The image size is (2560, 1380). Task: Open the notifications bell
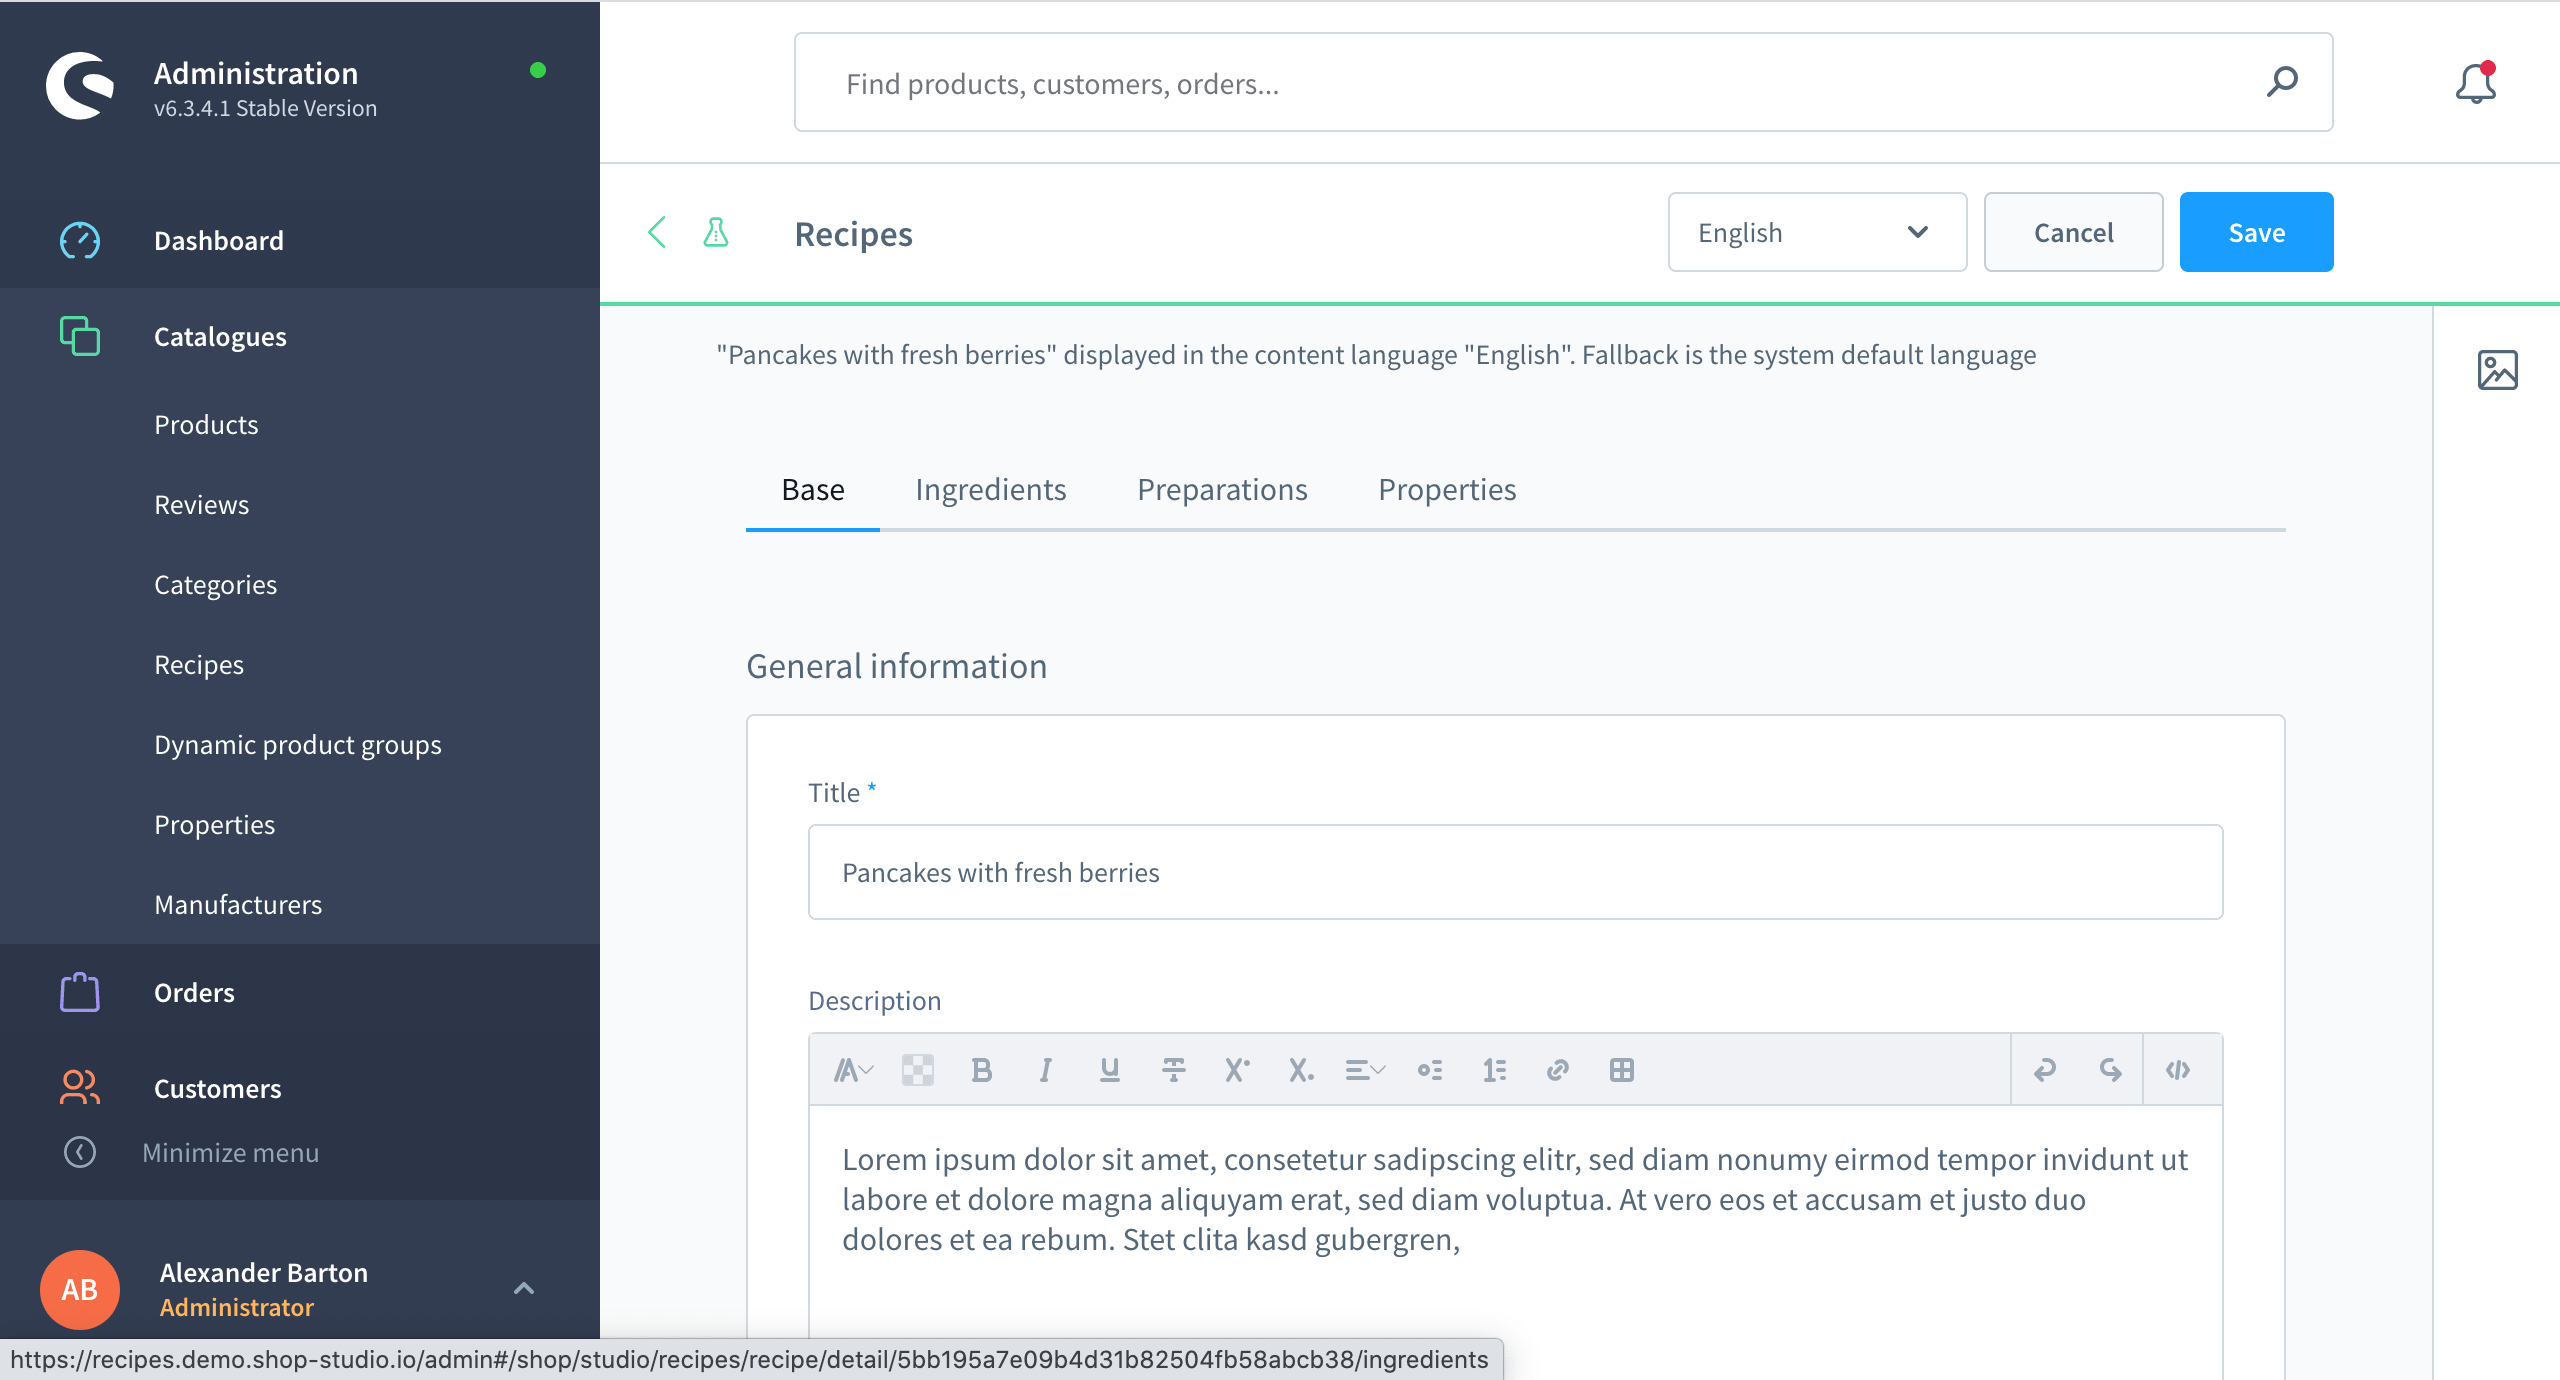pyautogui.click(x=2476, y=83)
